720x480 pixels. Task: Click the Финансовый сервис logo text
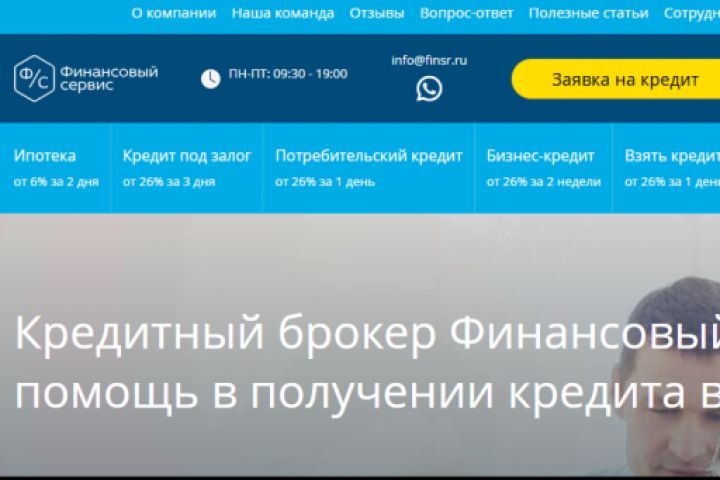click(109, 78)
